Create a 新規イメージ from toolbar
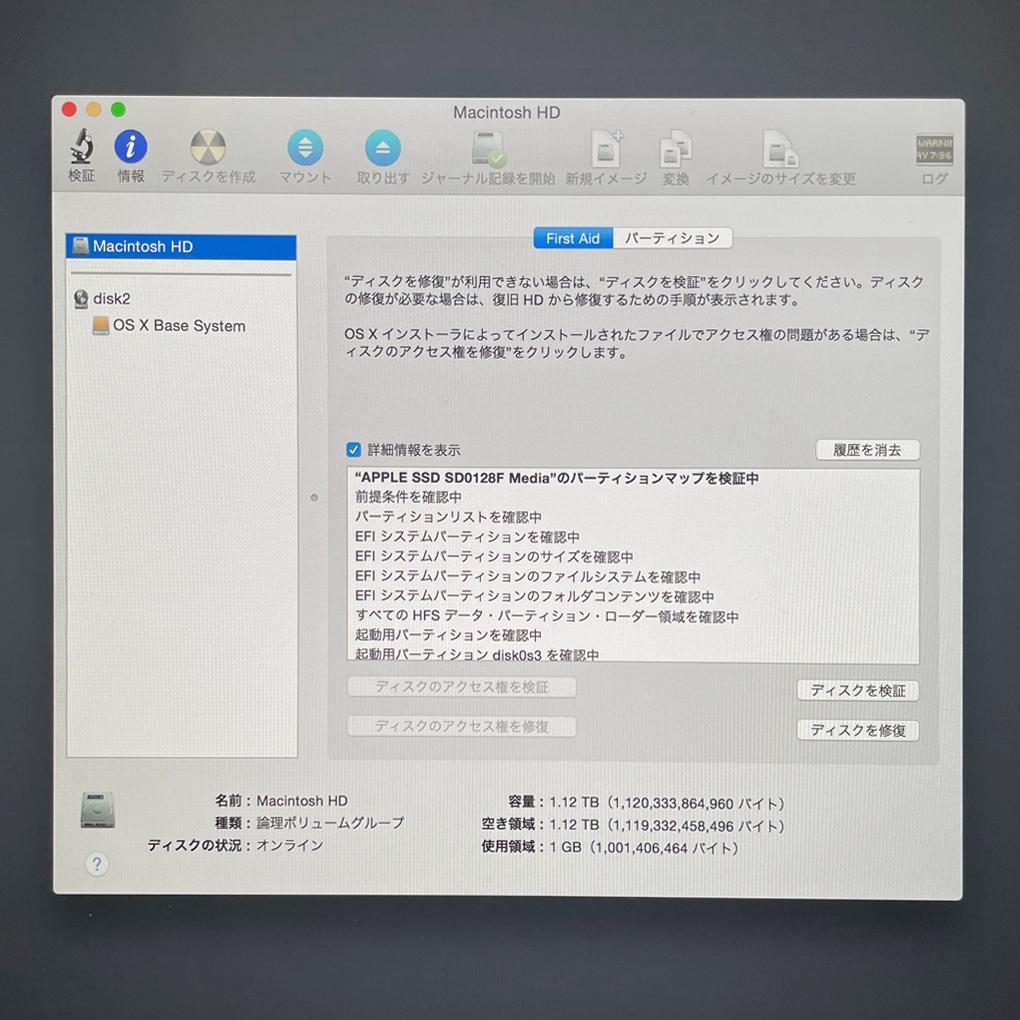This screenshot has height=1020, width=1020. pyautogui.click(x=606, y=149)
